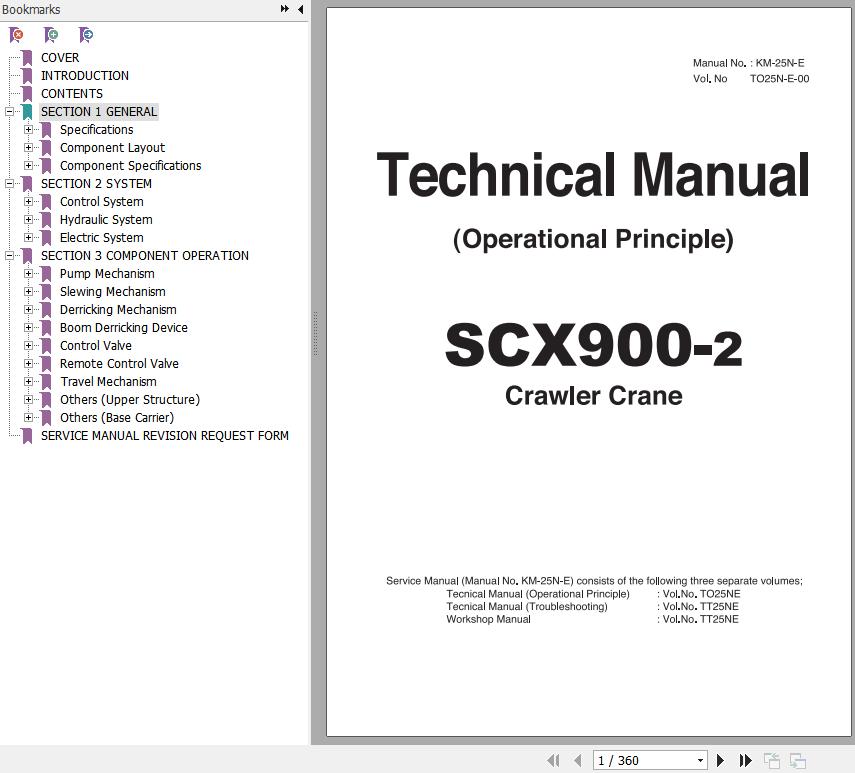
Task: Click the Technical Manual title on page
Action: pyautogui.click(x=593, y=174)
